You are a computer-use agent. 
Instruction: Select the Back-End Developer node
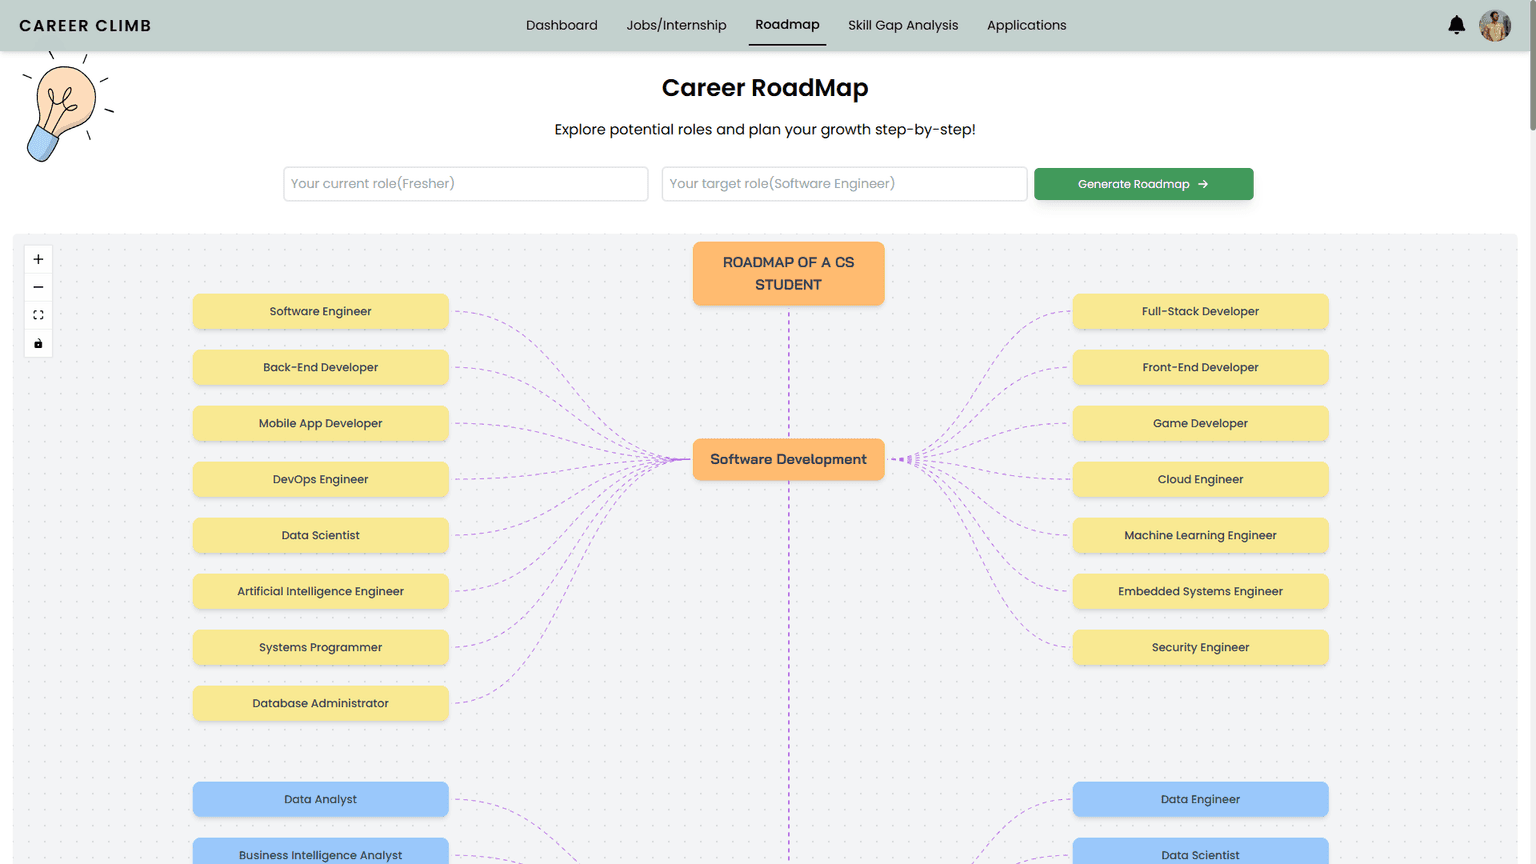(321, 367)
